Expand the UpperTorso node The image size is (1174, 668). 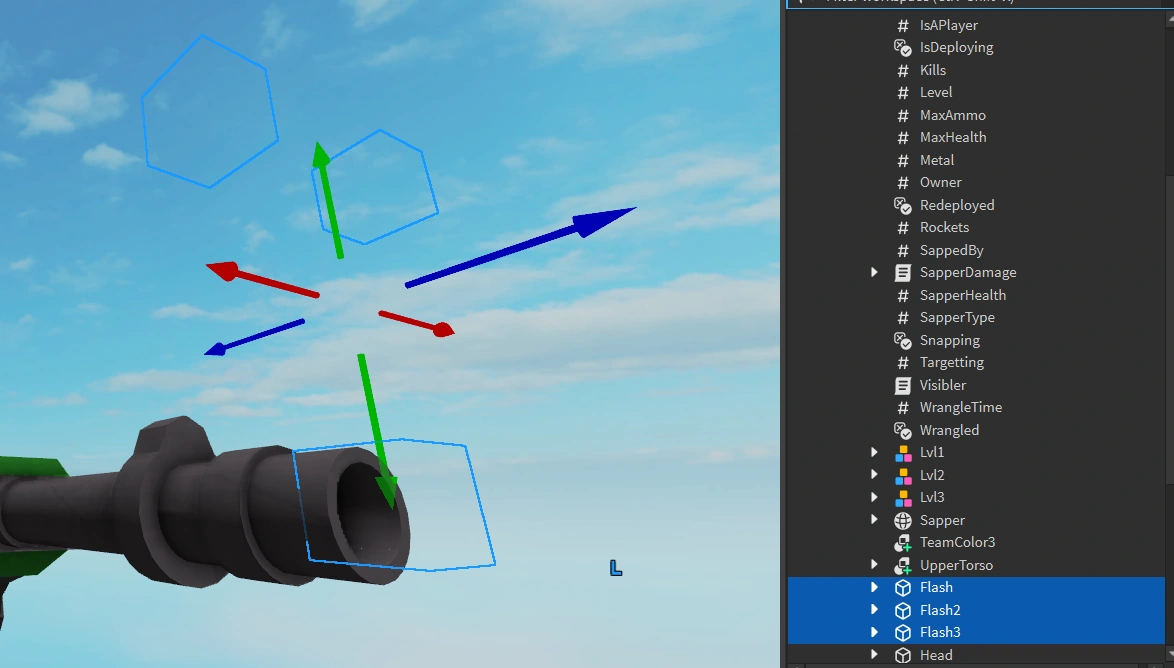(874, 565)
